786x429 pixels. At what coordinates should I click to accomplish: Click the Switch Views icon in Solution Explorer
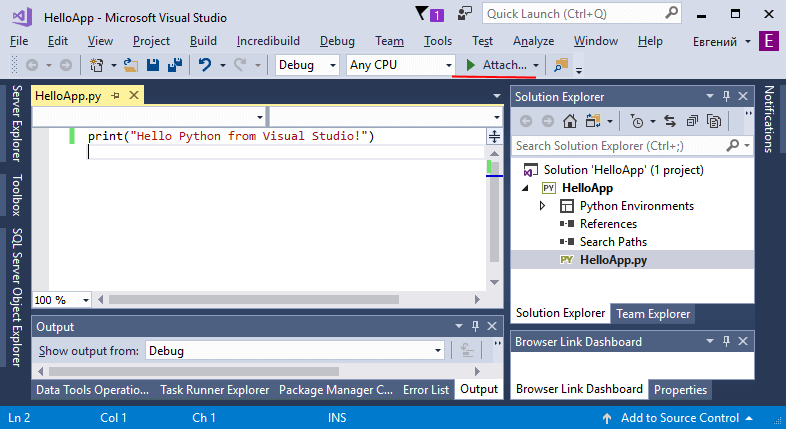click(x=593, y=121)
